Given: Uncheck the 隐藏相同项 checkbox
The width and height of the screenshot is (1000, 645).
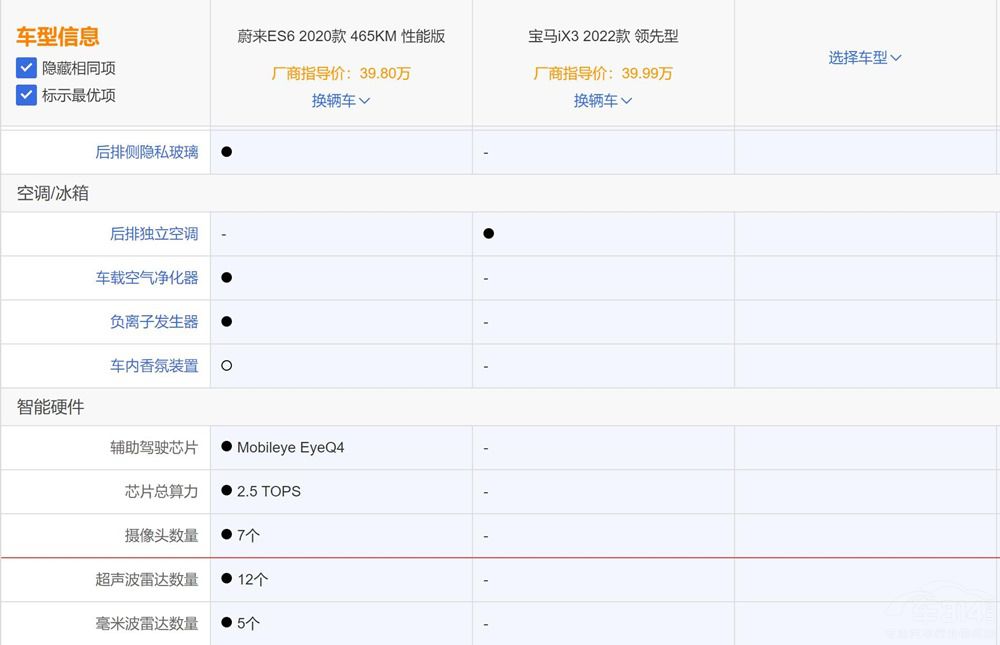Looking at the screenshot, I should tap(27, 68).
